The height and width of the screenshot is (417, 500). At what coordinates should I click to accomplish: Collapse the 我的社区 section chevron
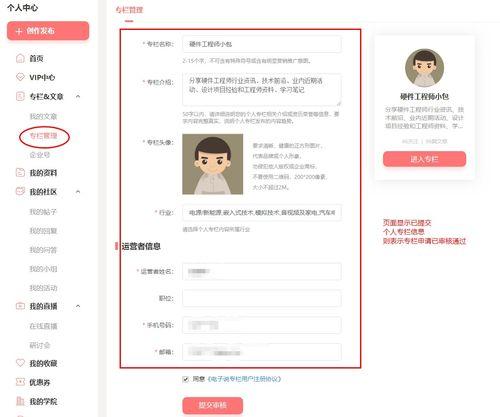78,192
